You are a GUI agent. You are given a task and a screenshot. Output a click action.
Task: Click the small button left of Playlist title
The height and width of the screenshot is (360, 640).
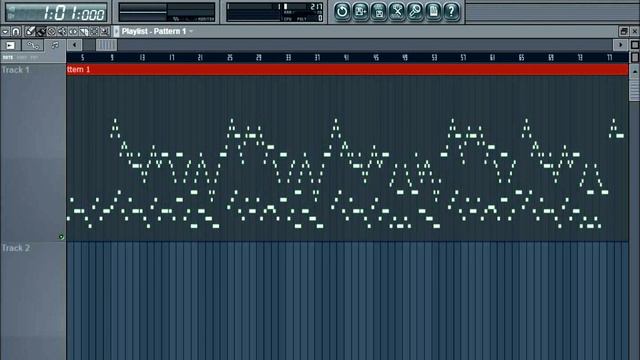pyautogui.click(x=116, y=31)
